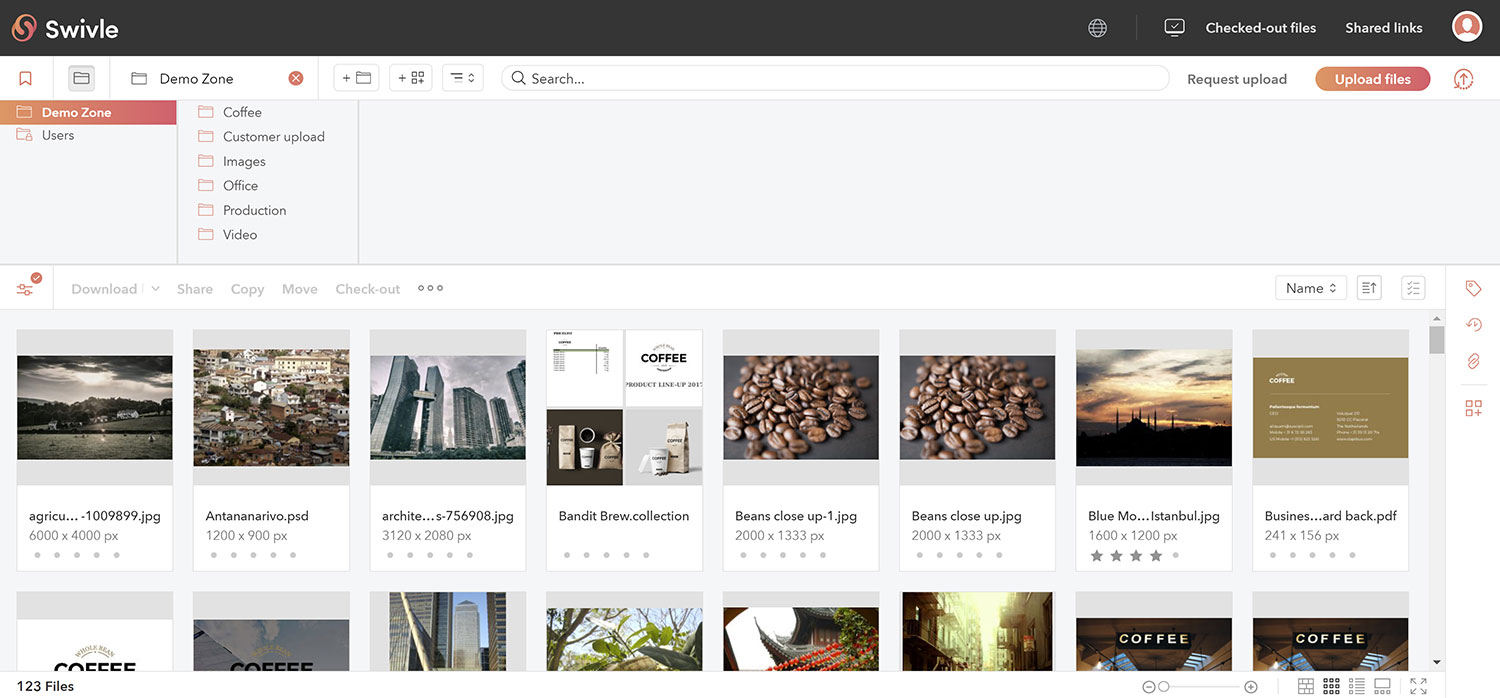Switch to grid thumbnail view

[1331, 686]
